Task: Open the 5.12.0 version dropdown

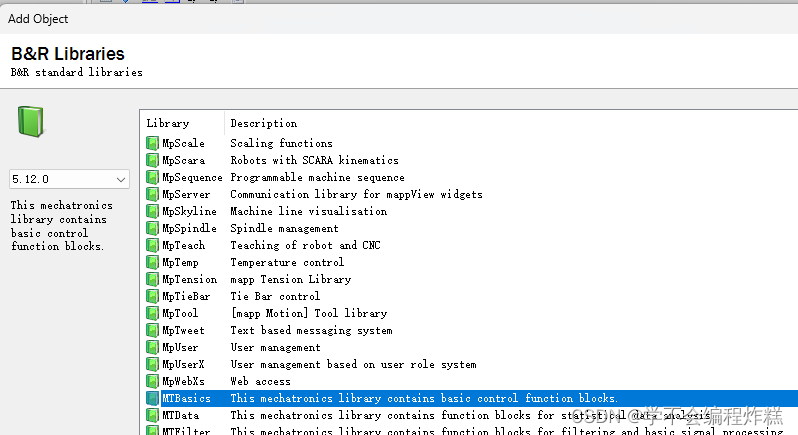Action: coord(69,179)
